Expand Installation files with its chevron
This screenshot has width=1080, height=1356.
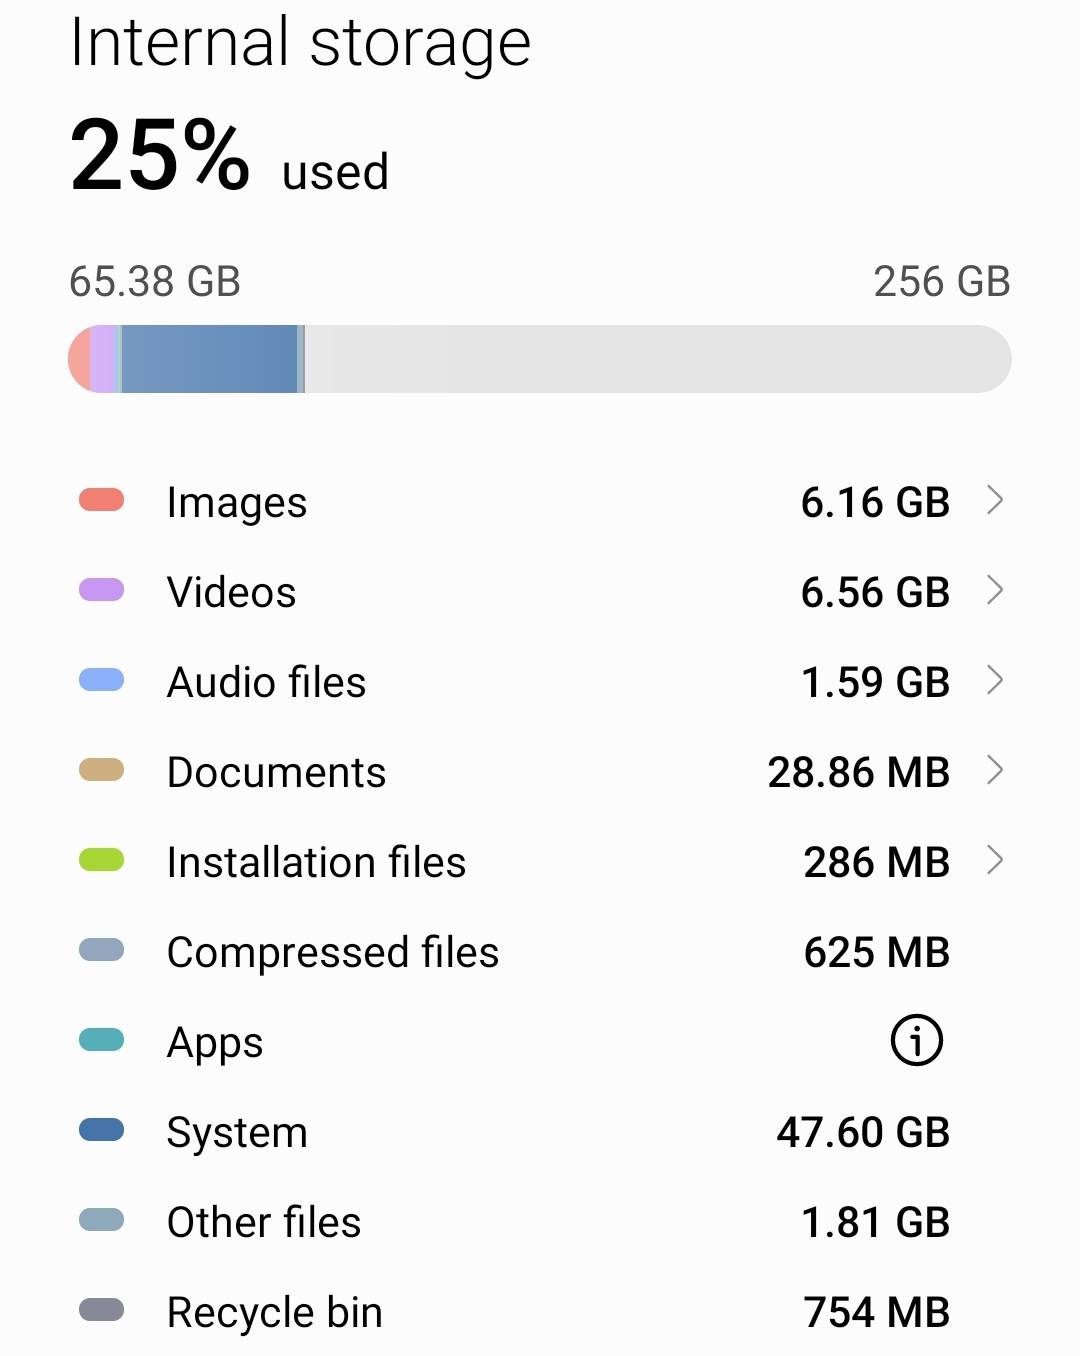pos(996,861)
